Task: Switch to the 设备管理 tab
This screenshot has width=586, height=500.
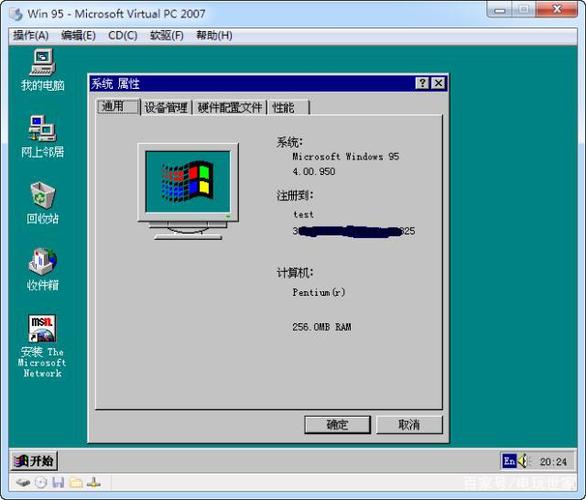Action: click(x=166, y=108)
